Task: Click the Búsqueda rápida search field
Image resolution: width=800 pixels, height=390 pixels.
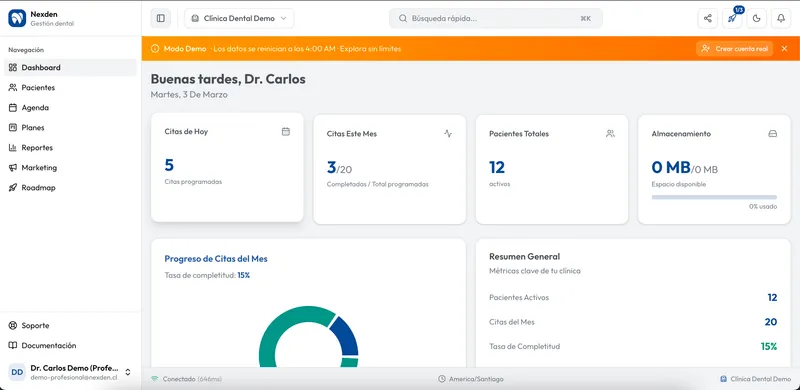Action: (x=495, y=18)
